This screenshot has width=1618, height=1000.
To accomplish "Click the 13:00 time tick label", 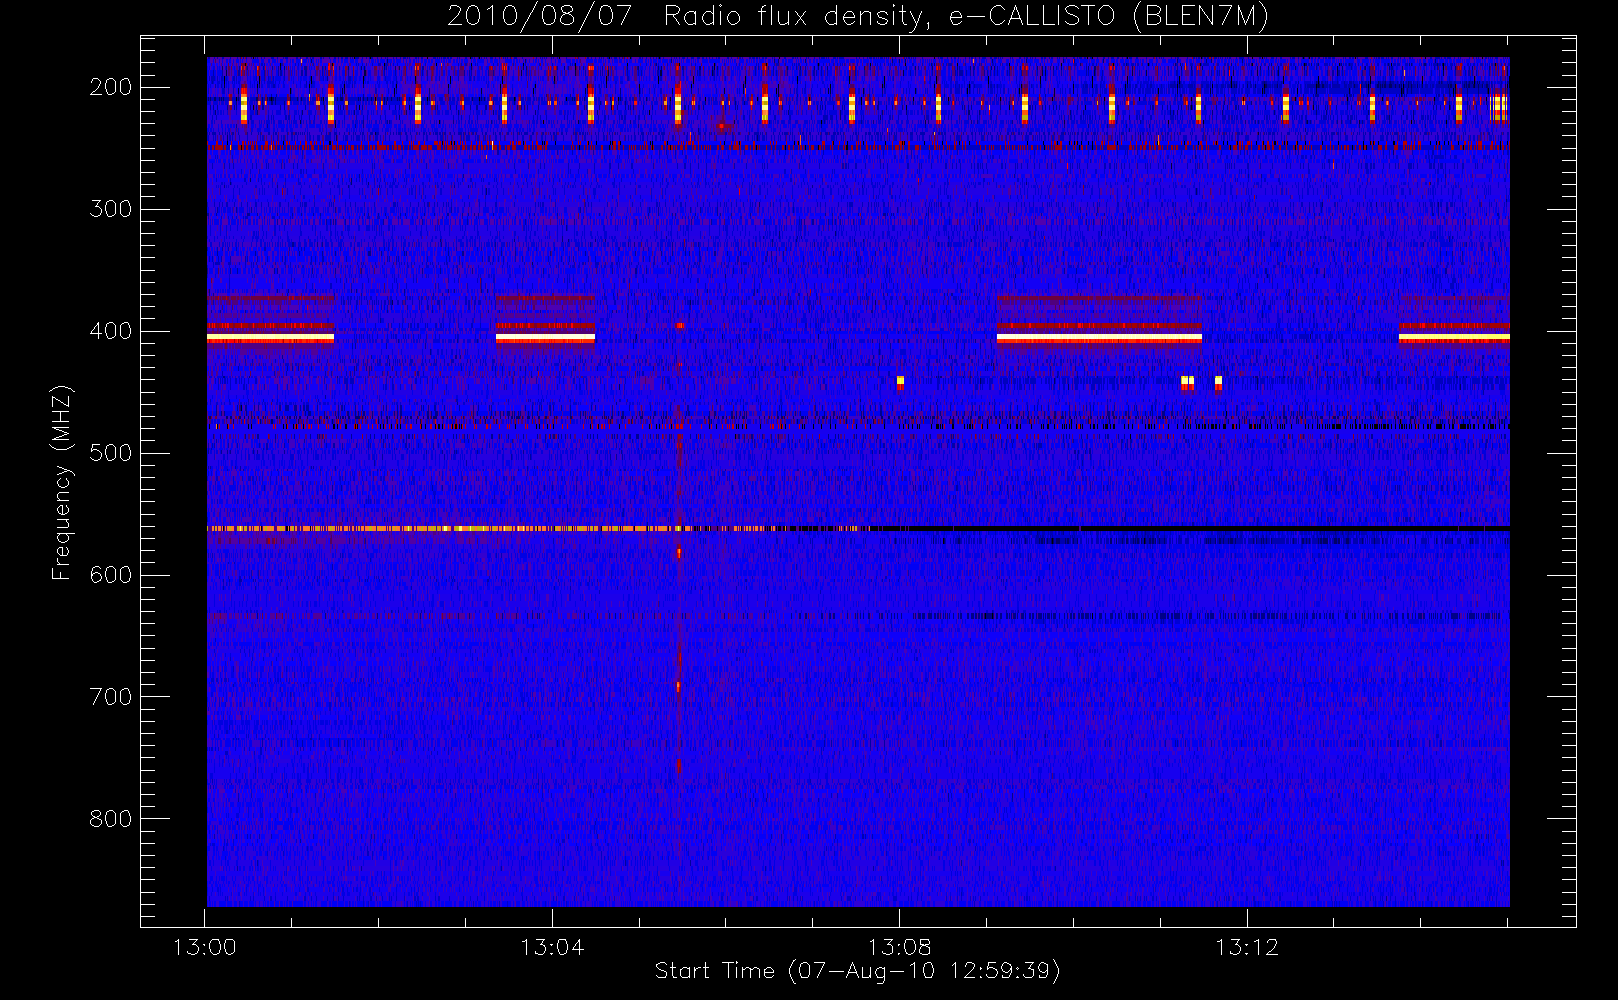I will [205, 947].
